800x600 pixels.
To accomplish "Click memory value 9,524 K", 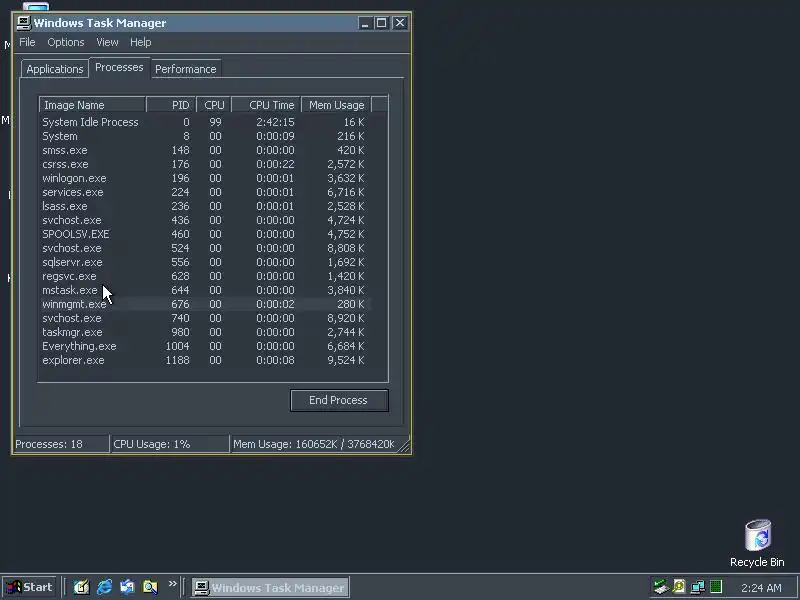I will coord(346,360).
